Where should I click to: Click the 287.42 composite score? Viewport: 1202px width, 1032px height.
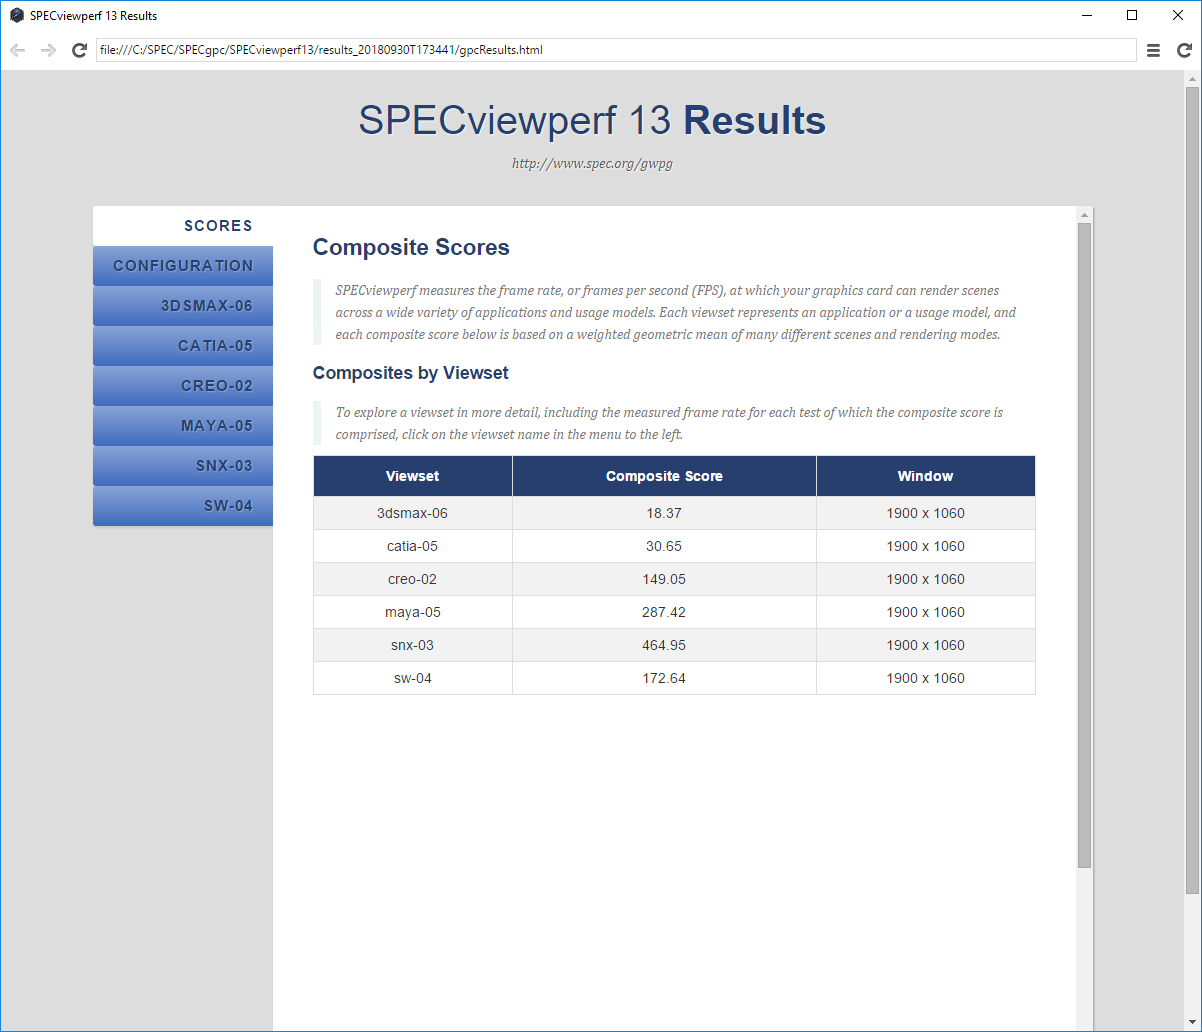[x=664, y=612]
